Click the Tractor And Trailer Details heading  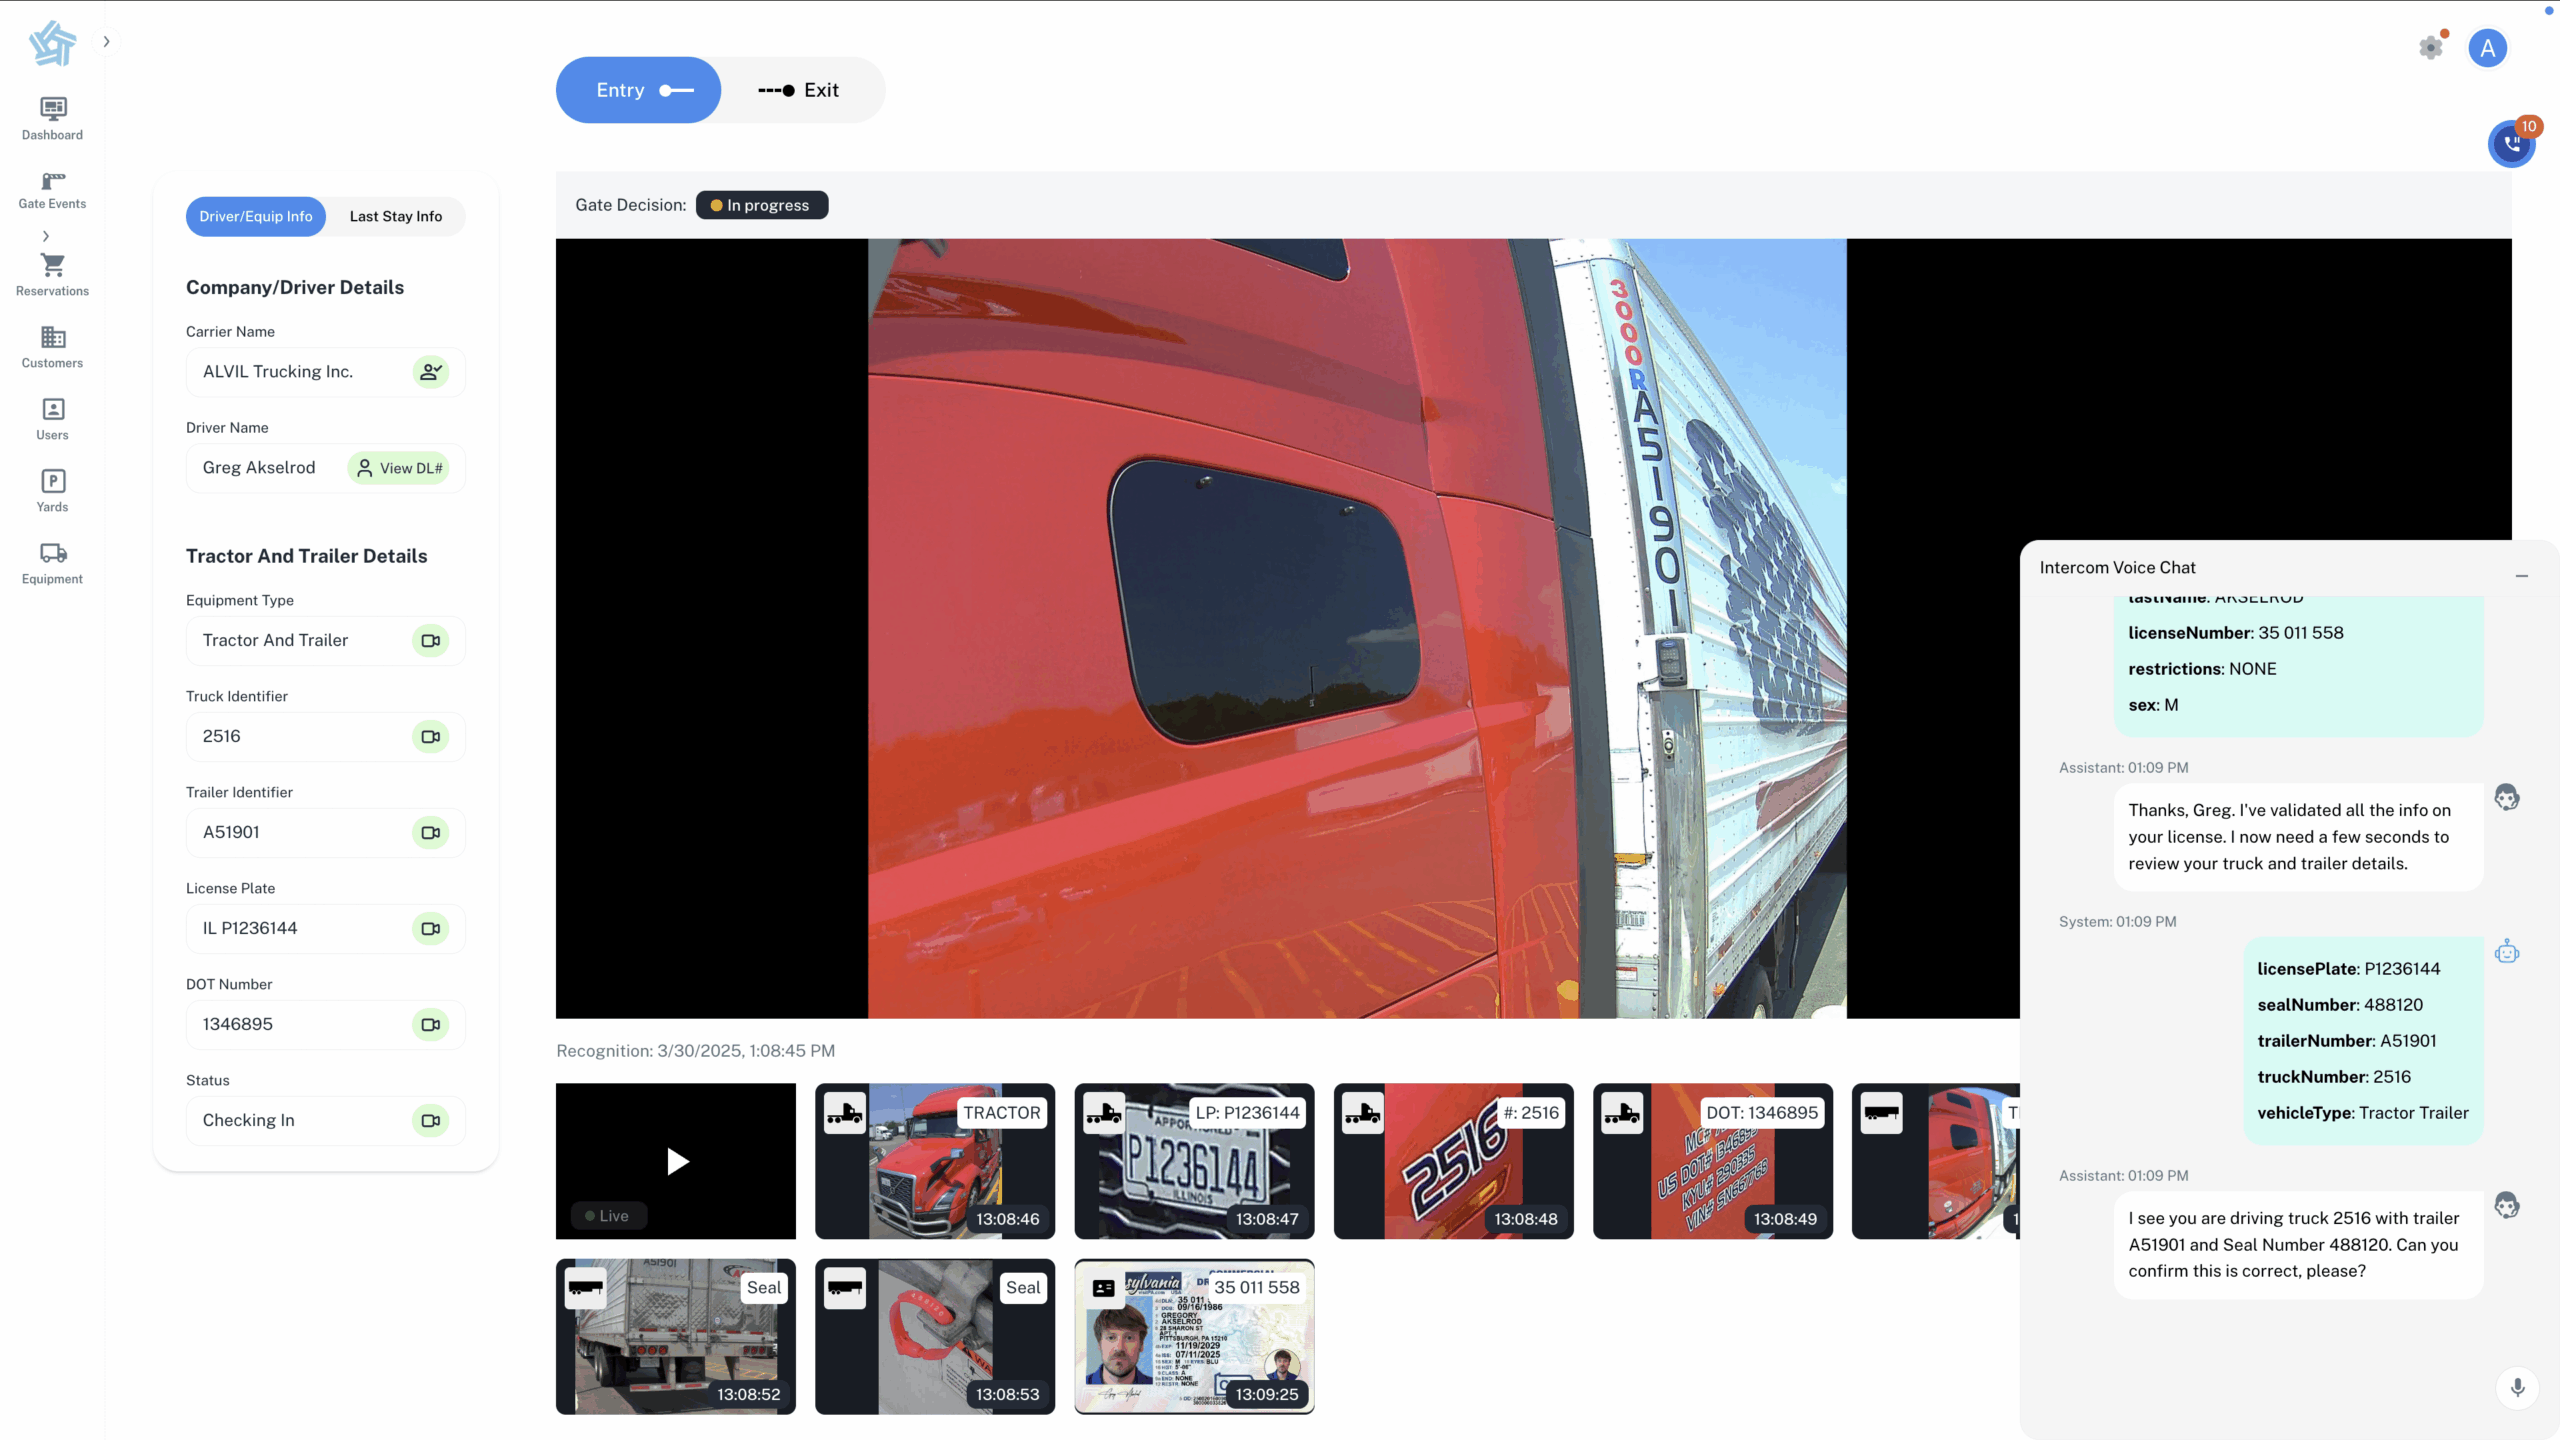[x=306, y=556]
